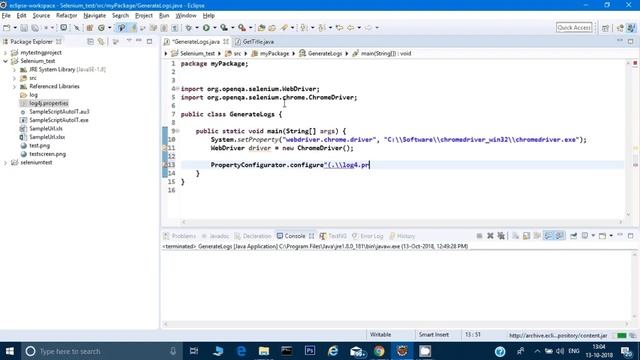Viewport: 640px width, 360px height.
Task: Click the Quick Access search field
Action: [x=574, y=27]
